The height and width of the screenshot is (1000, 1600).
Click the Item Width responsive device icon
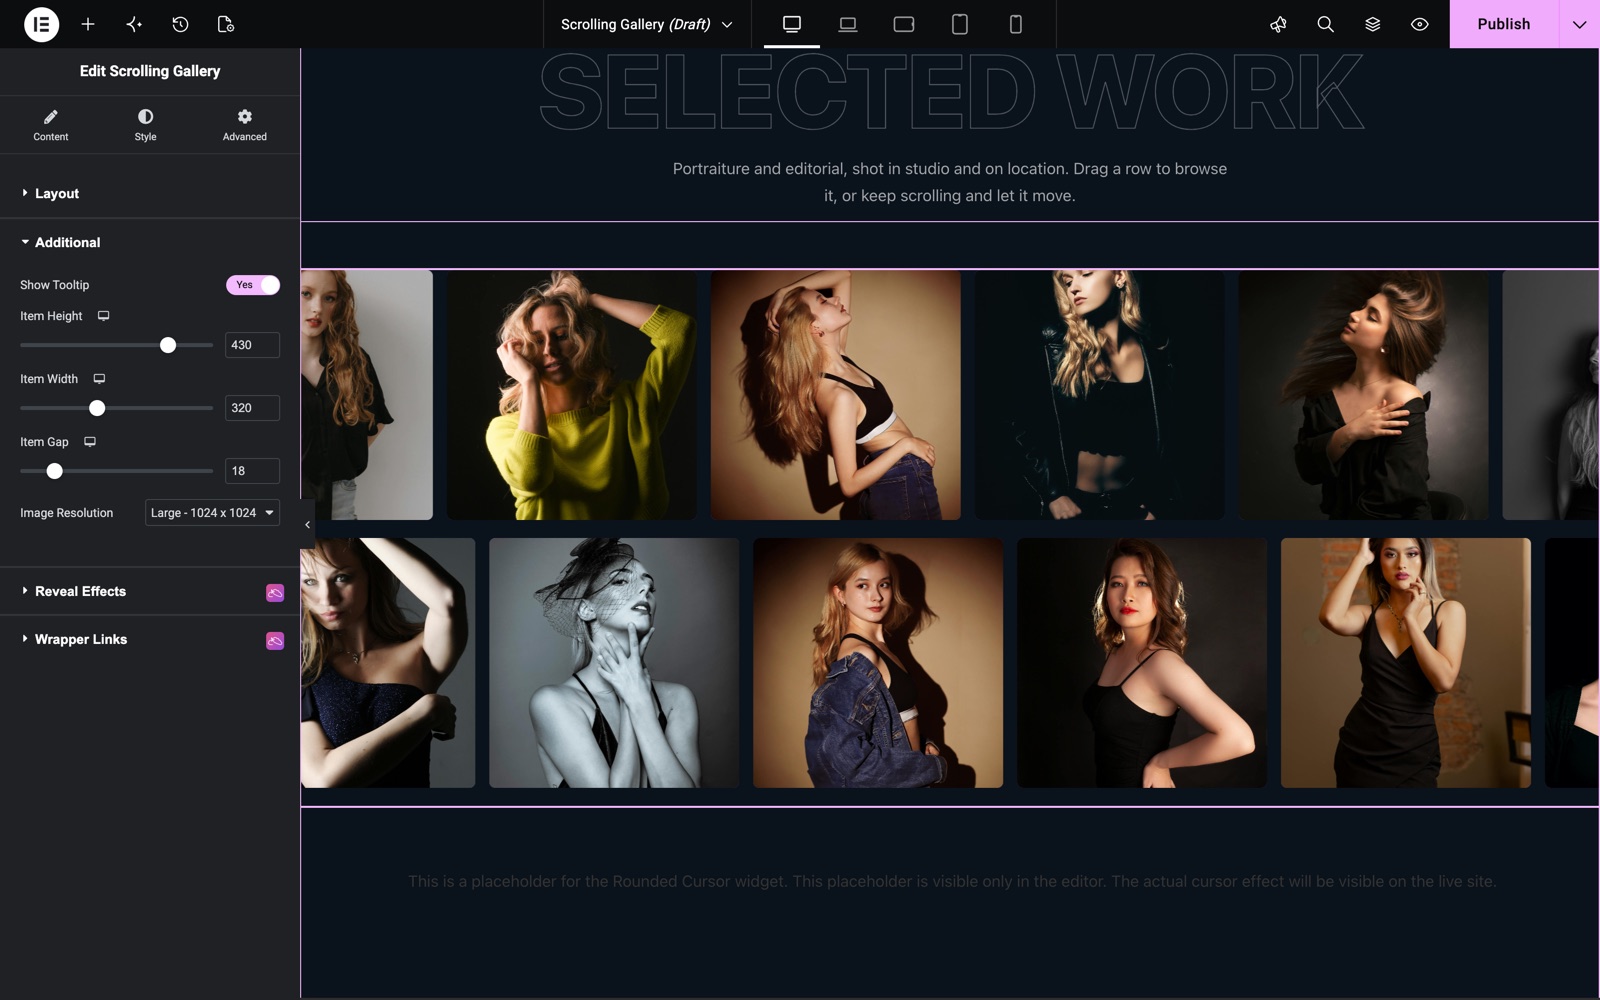(99, 379)
